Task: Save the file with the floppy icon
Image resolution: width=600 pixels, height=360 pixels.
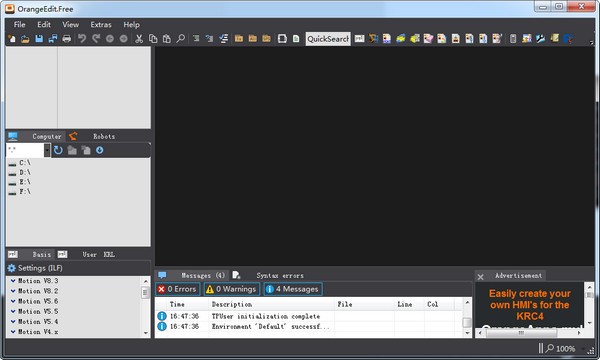Action: pos(39,39)
